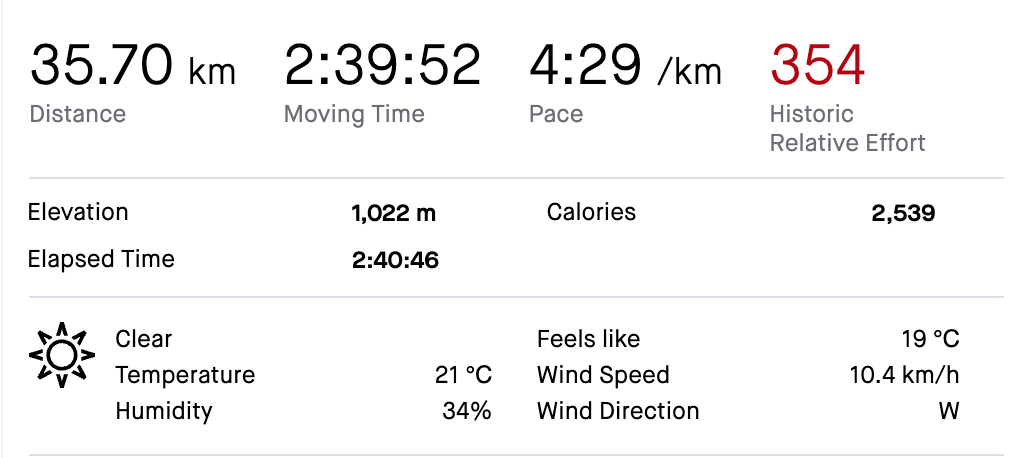Viewport: 1022px width, 458px height.
Task: Click the 4:29 /km pace value
Action: click(624, 66)
